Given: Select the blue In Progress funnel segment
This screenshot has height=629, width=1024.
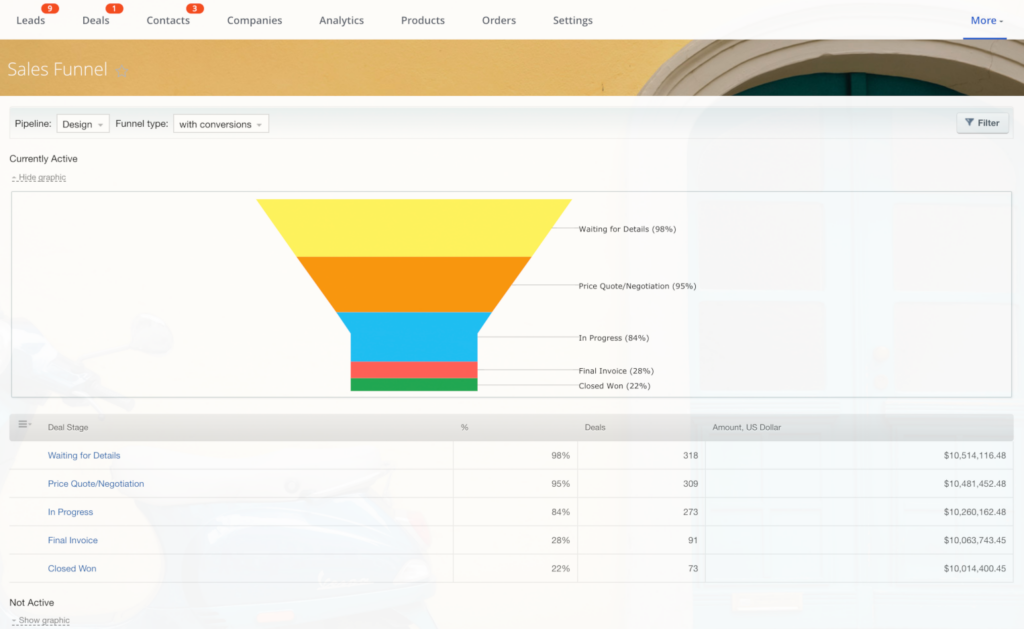Looking at the screenshot, I should point(413,337).
